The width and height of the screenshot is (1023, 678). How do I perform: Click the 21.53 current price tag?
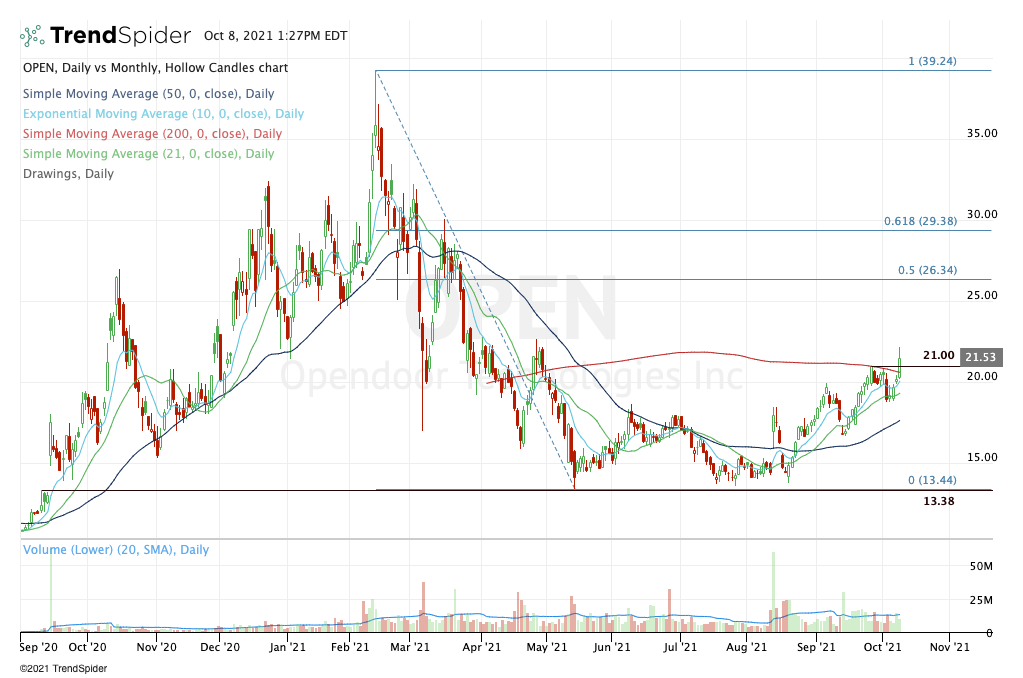(979, 357)
